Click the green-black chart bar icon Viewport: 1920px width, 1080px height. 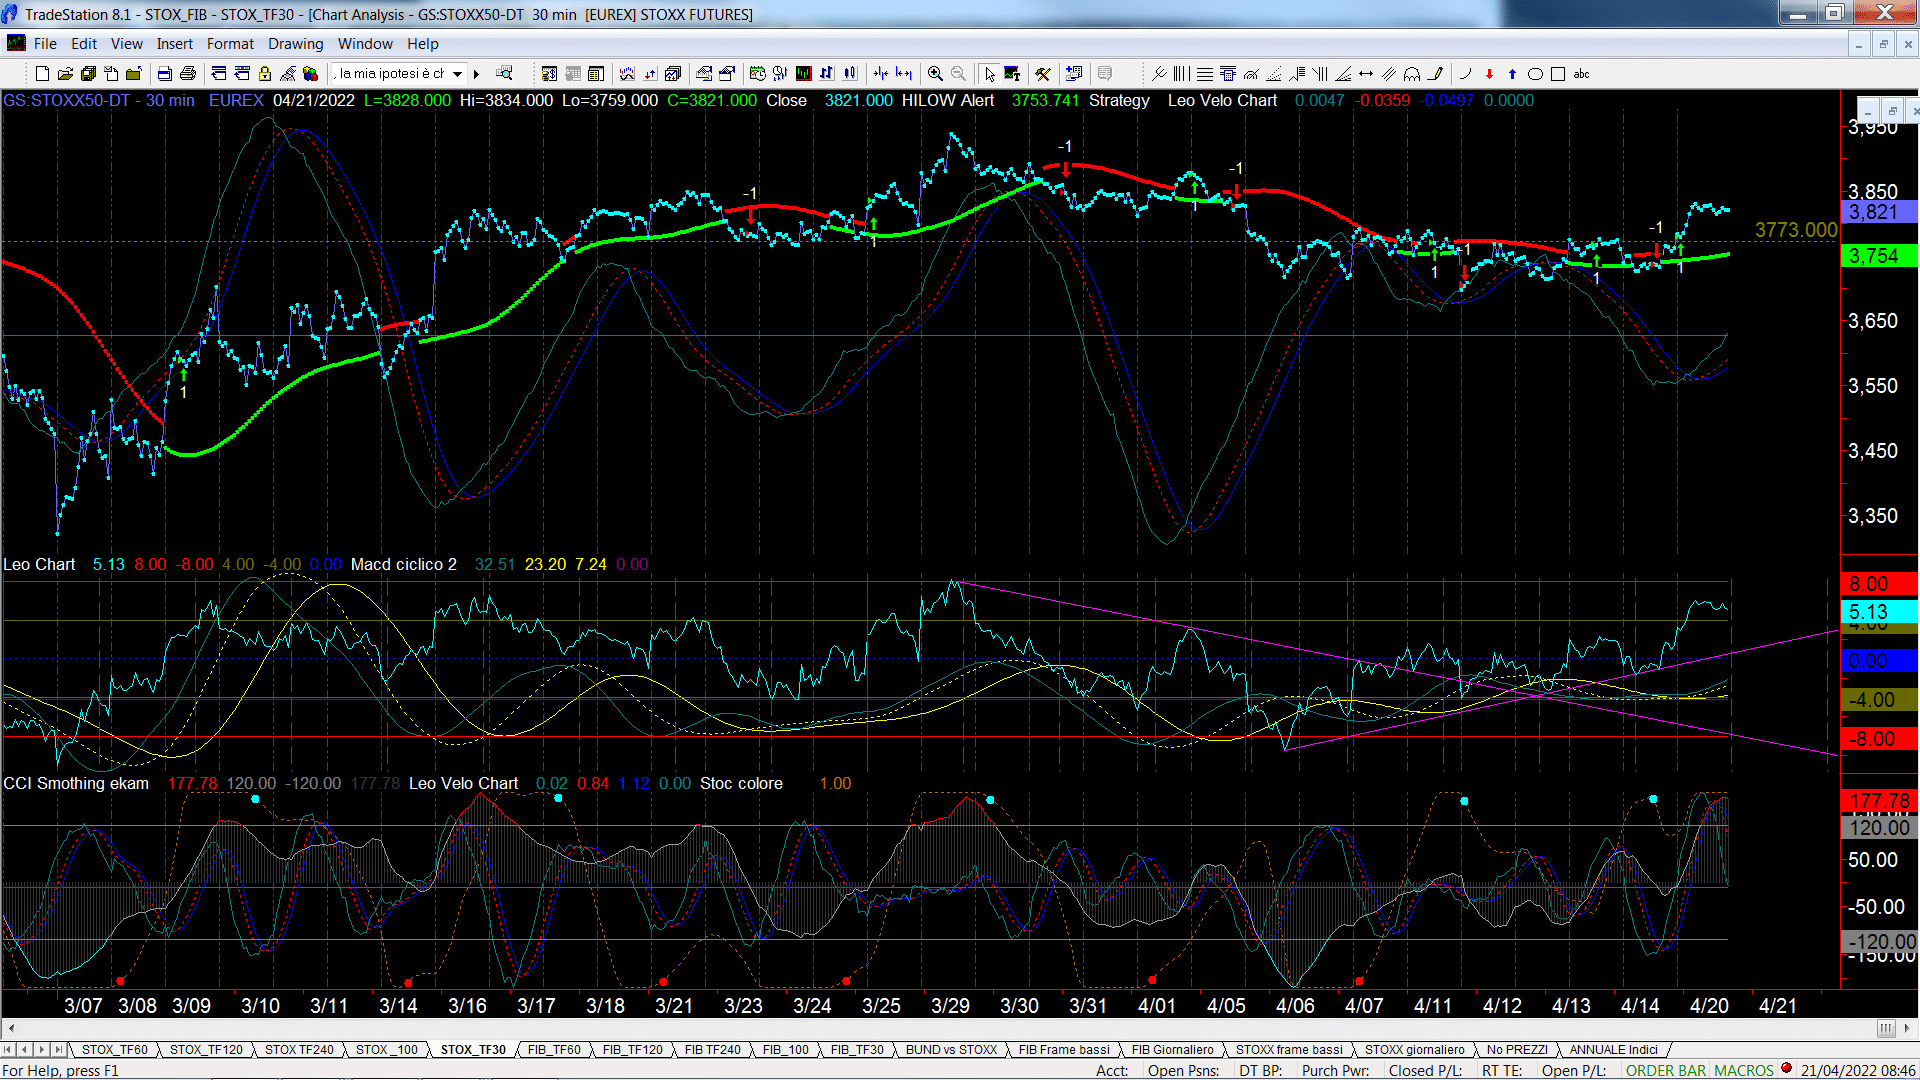pyautogui.click(x=803, y=74)
